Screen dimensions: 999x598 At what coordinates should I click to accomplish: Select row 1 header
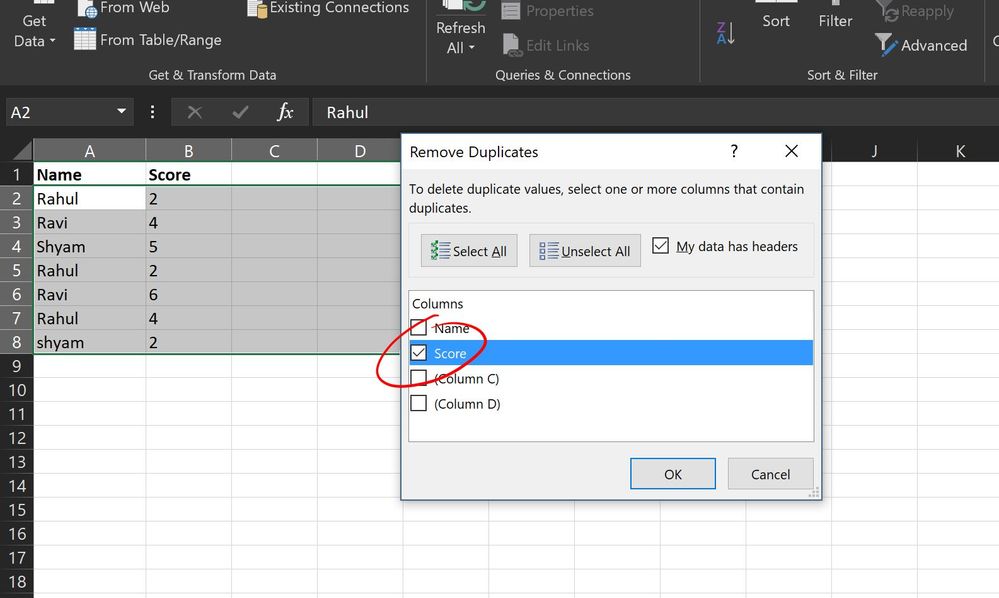click(17, 174)
